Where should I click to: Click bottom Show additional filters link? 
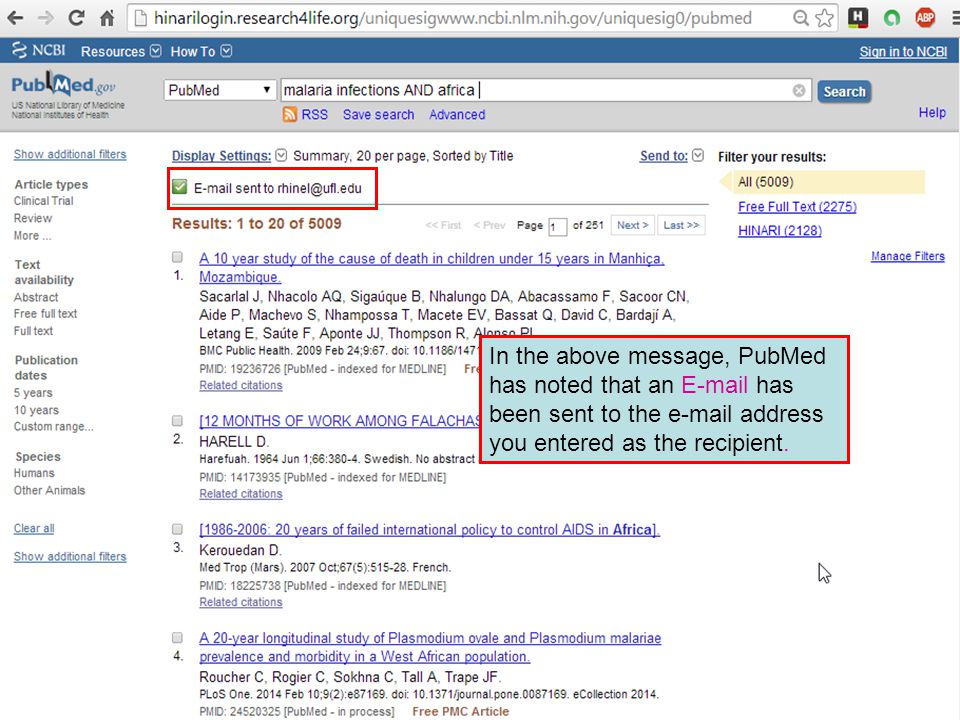tap(70, 556)
